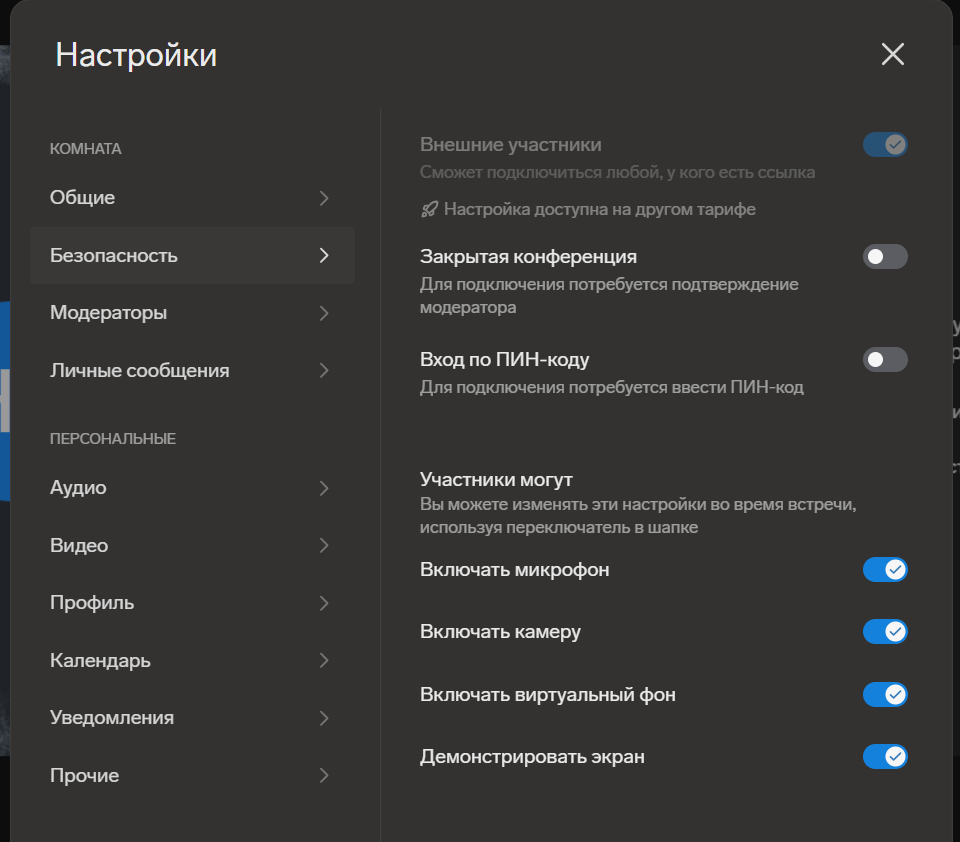Turn off «Демонстрировать экран» permission

click(885, 757)
